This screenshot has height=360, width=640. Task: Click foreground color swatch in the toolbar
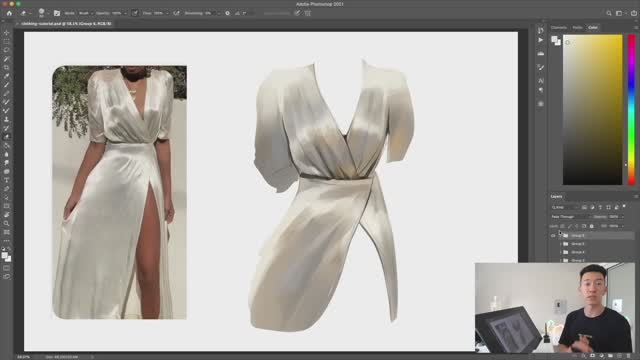tap(4, 256)
